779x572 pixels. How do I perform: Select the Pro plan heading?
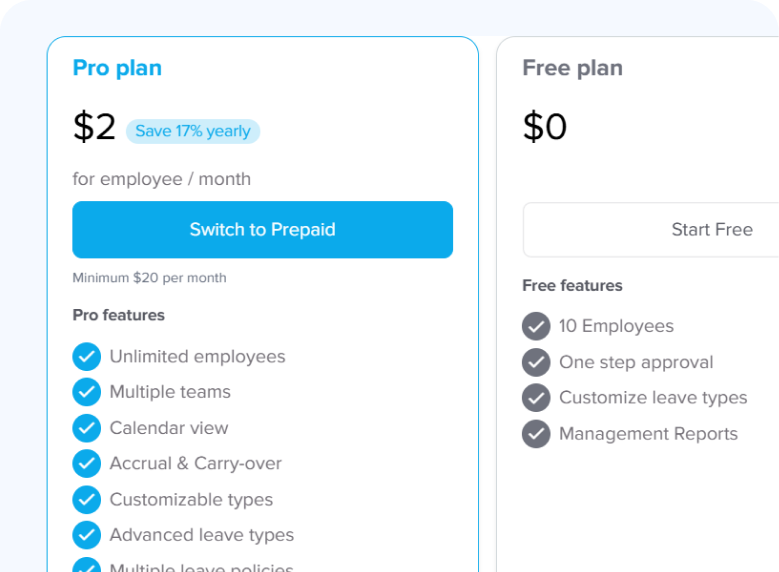tap(117, 68)
